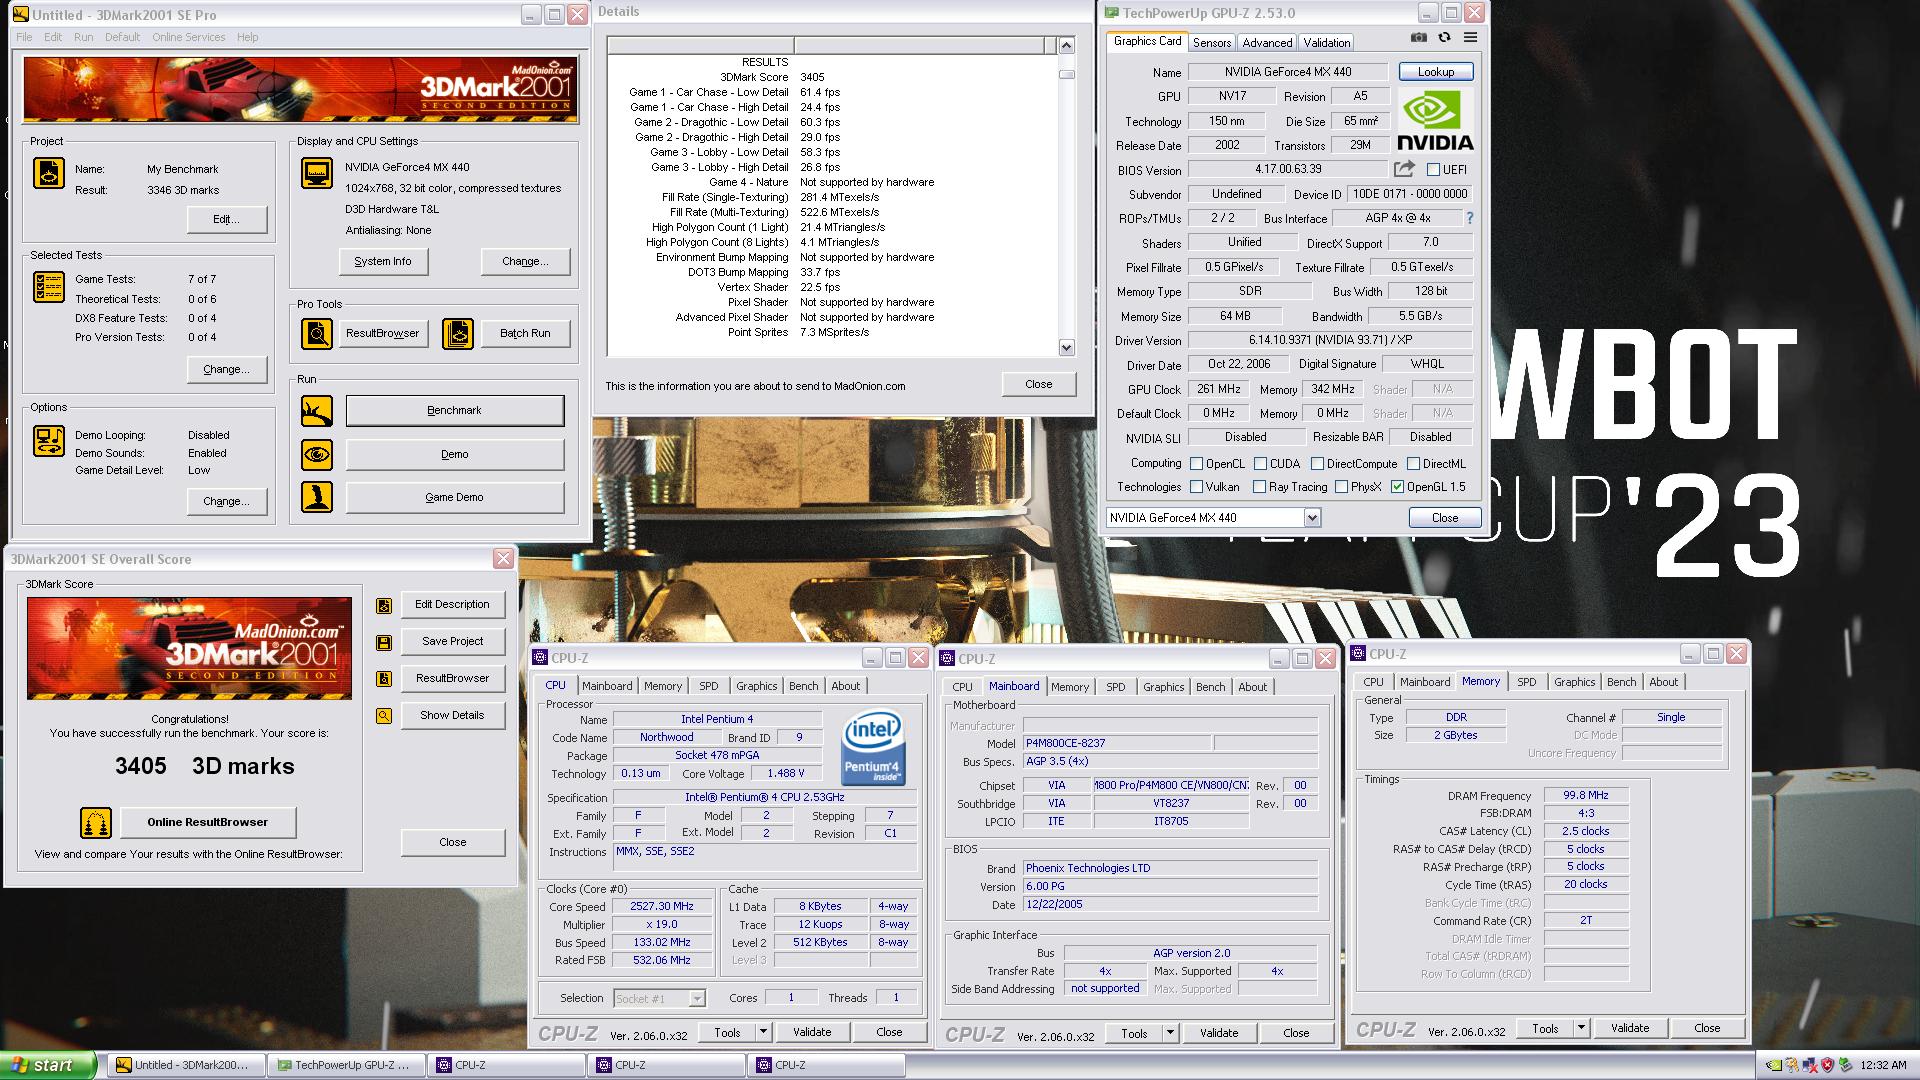Image resolution: width=1920 pixels, height=1080 pixels.
Task: Take a GPU-Z screenshot with camera icon
Action: tap(1419, 37)
